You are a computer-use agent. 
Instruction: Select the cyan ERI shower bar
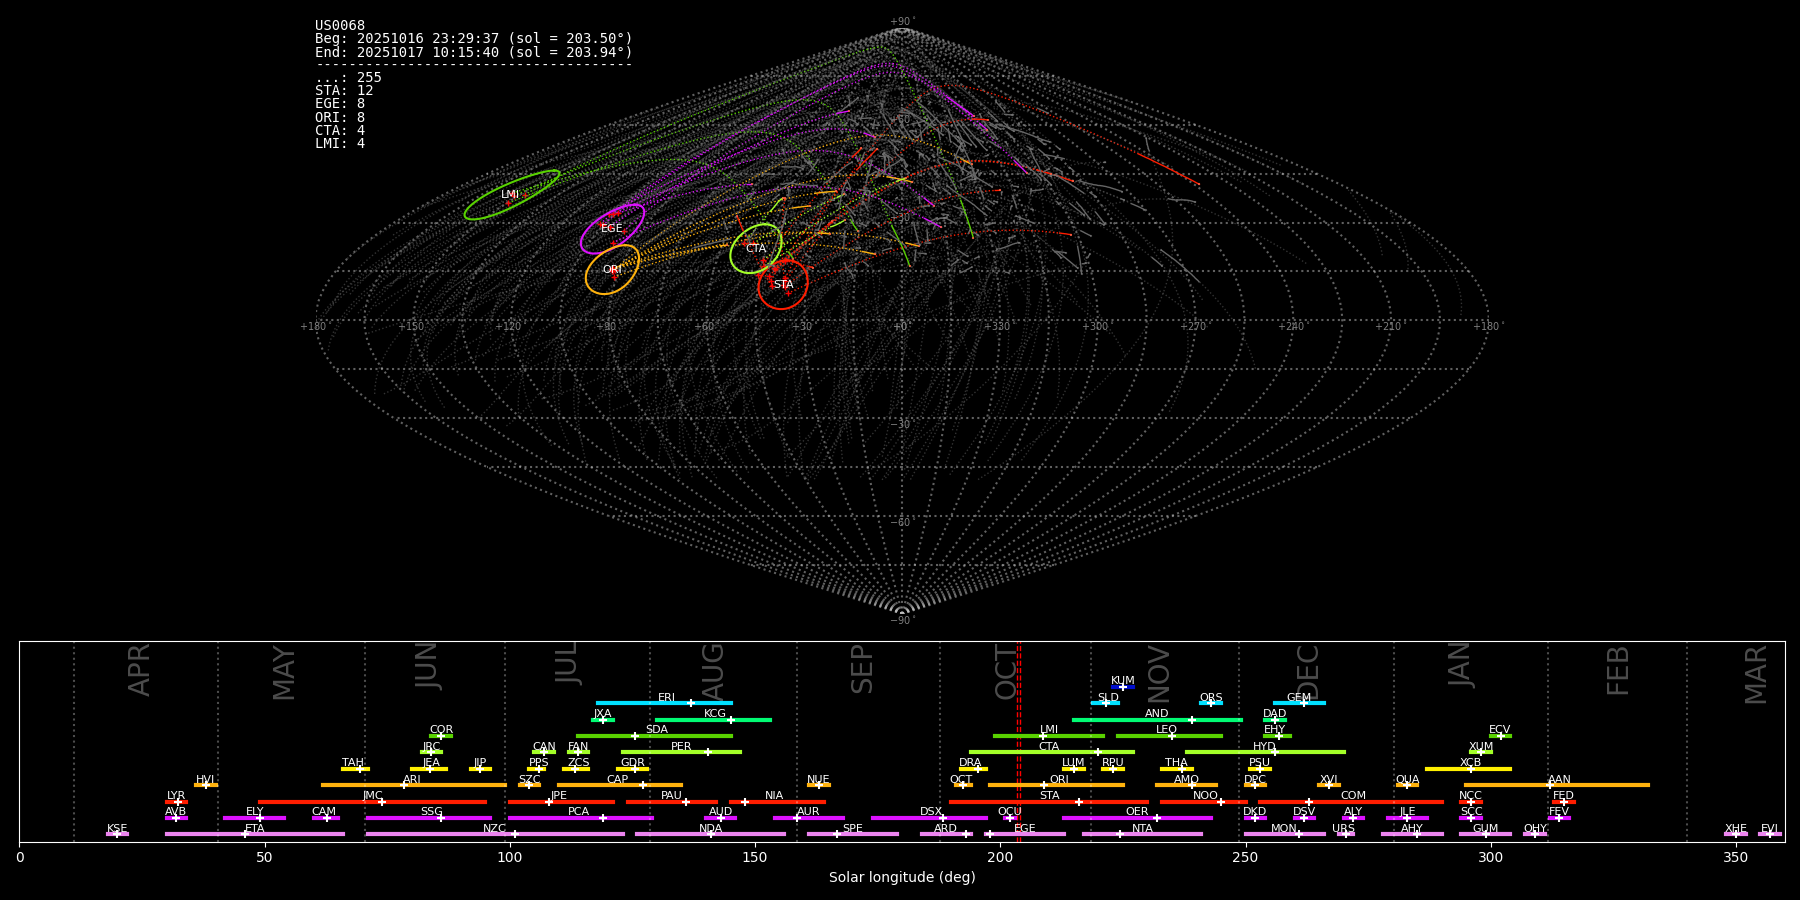click(664, 703)
